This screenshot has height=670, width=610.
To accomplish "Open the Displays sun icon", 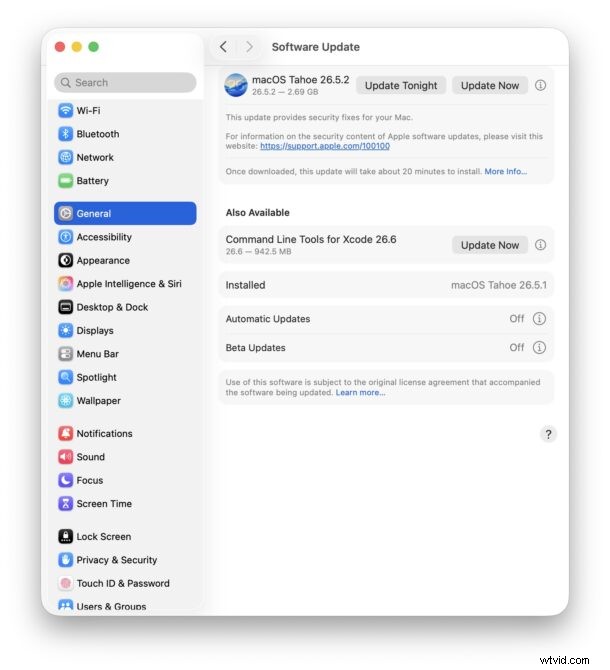I will (x=65, y=331).
